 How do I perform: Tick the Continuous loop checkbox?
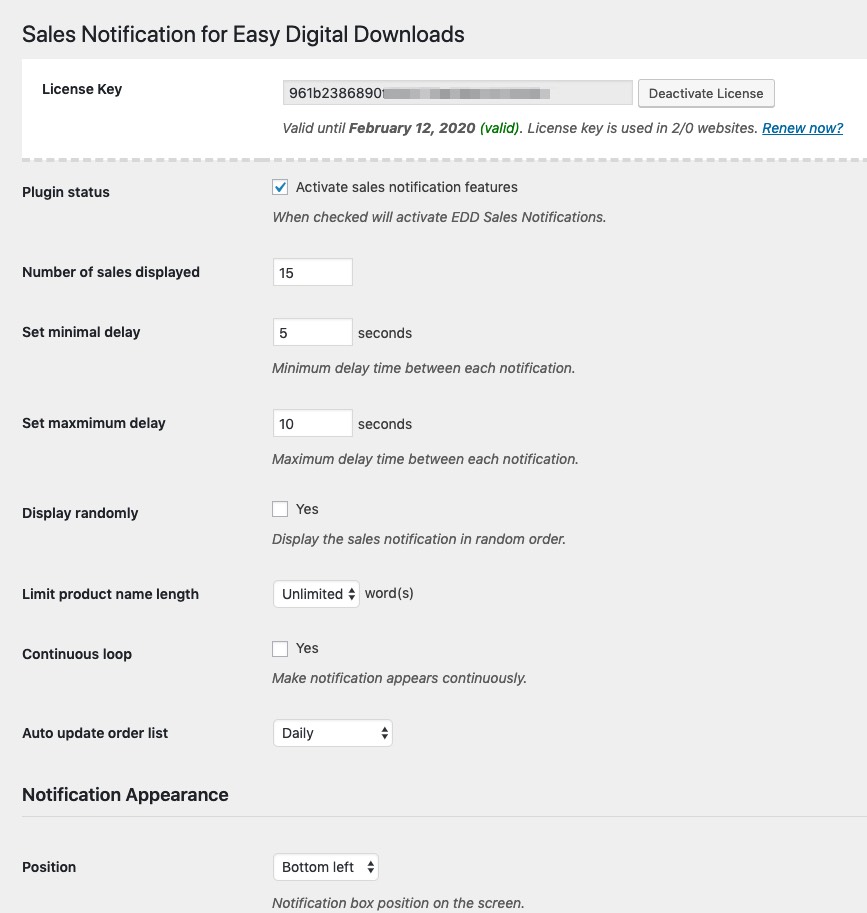tap(280, 649)
